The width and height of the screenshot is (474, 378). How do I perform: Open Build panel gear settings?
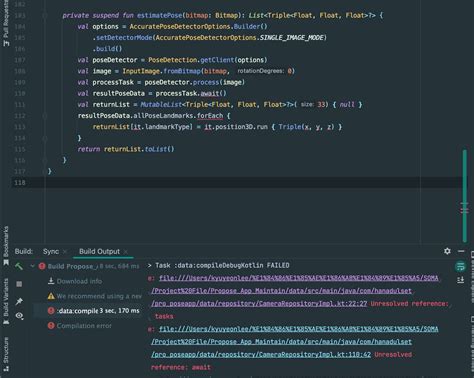(447, 251)
